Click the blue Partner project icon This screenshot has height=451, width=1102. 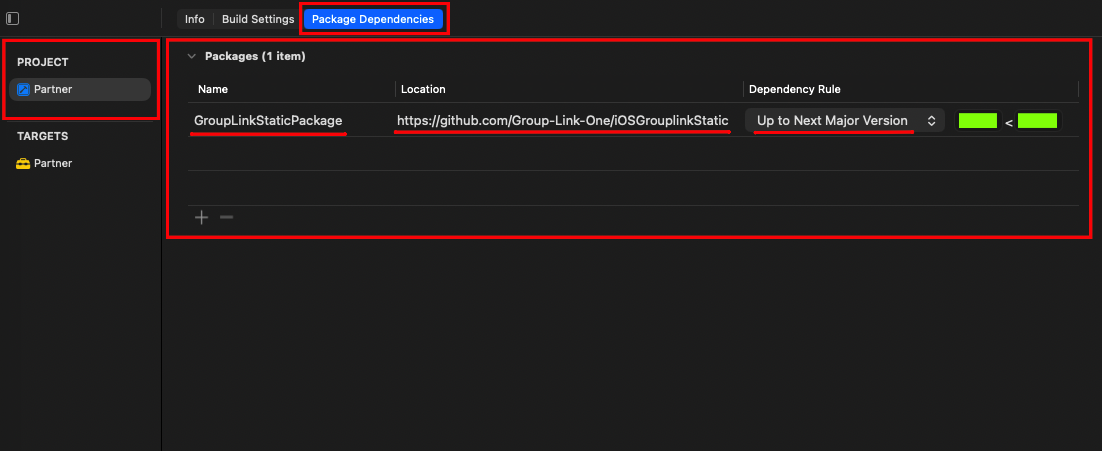(x=23, y=89)
